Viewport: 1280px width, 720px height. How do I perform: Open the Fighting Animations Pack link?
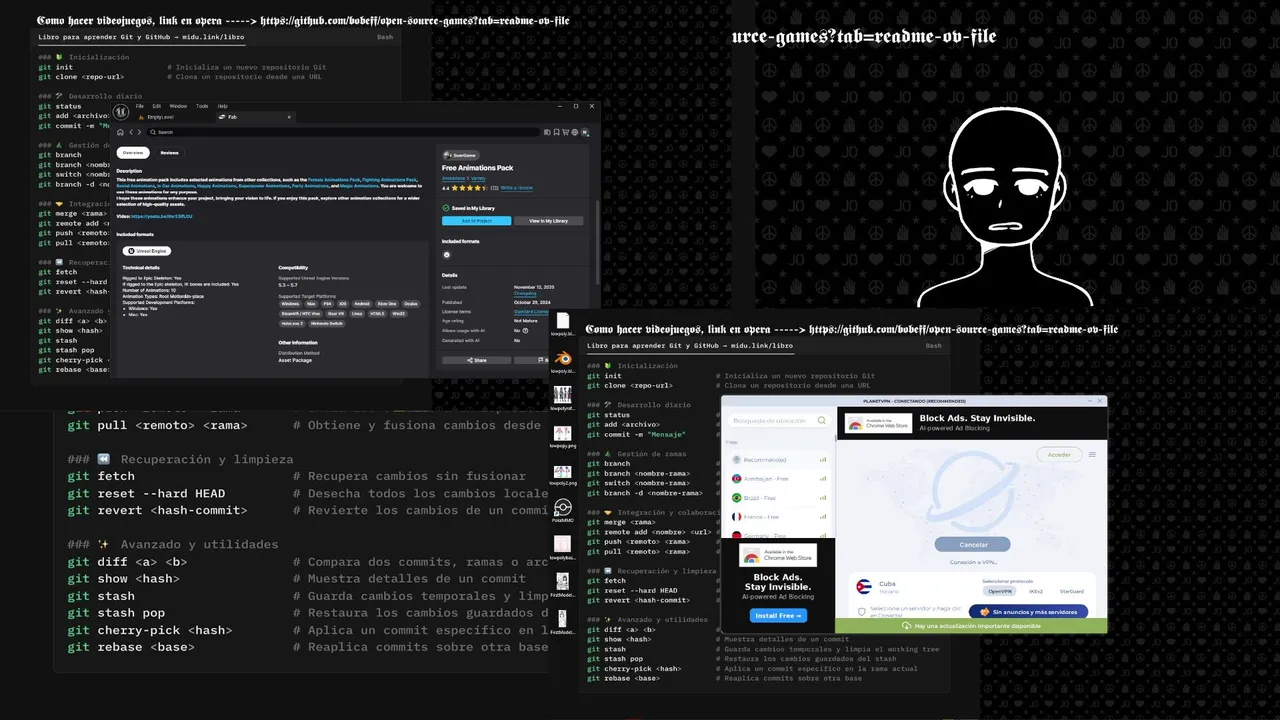click(389, 180)
